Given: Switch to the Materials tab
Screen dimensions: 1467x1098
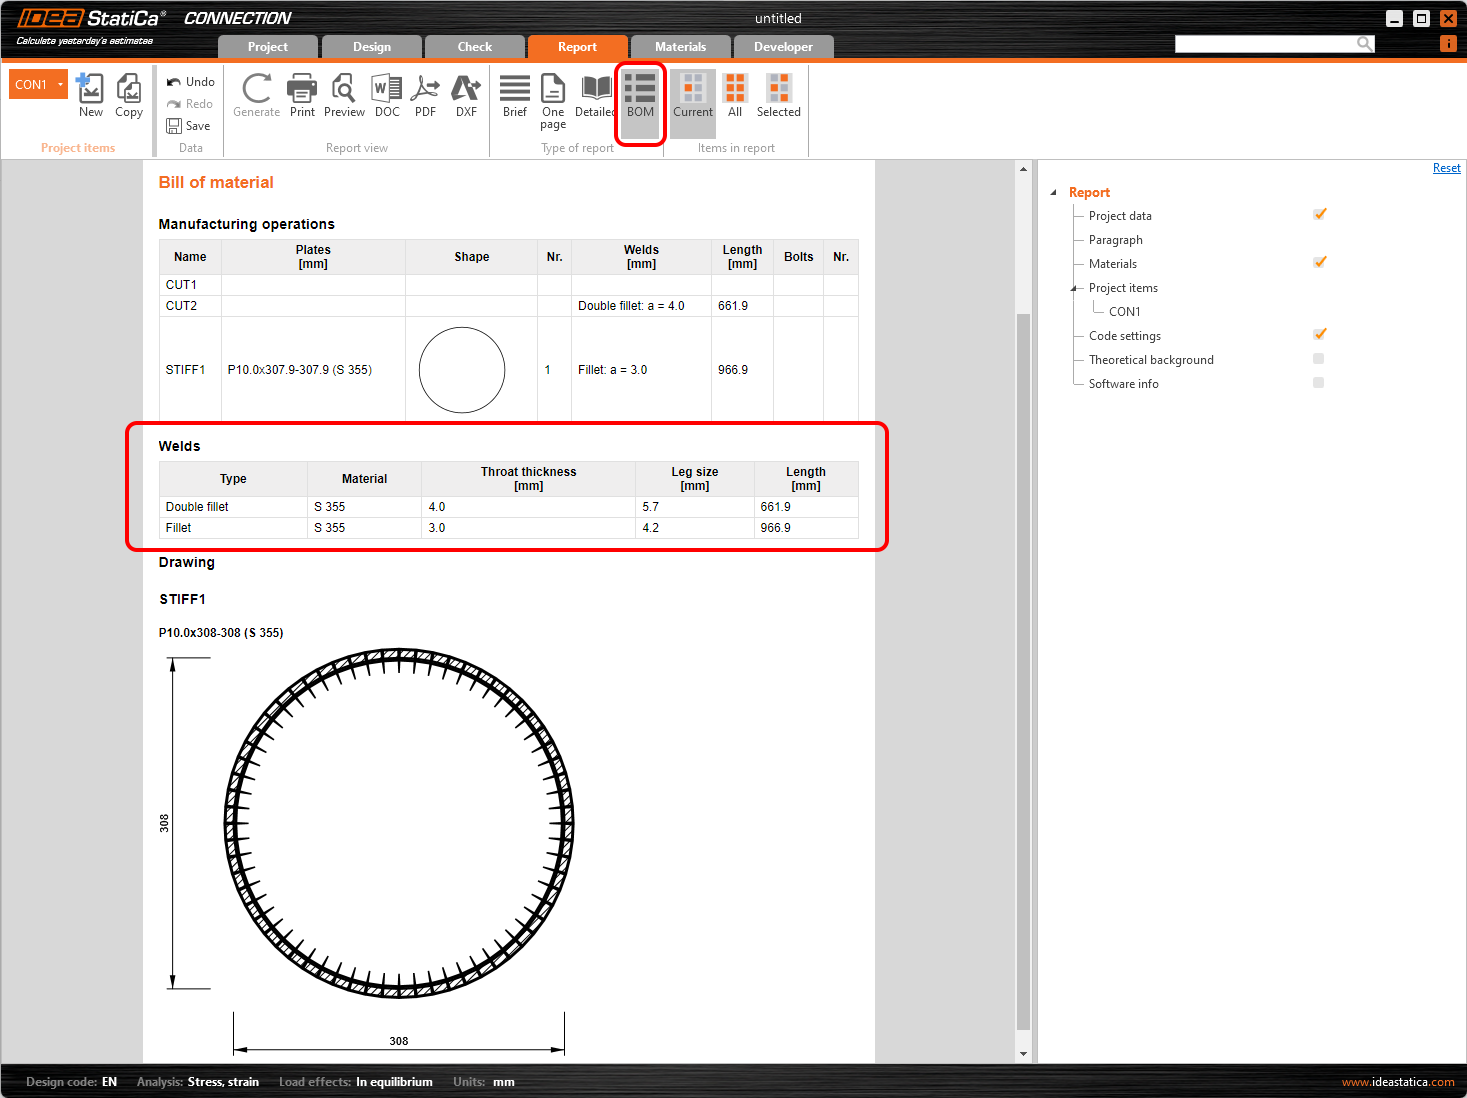Looking at the screenshot, I should click(x=681, y=46).
